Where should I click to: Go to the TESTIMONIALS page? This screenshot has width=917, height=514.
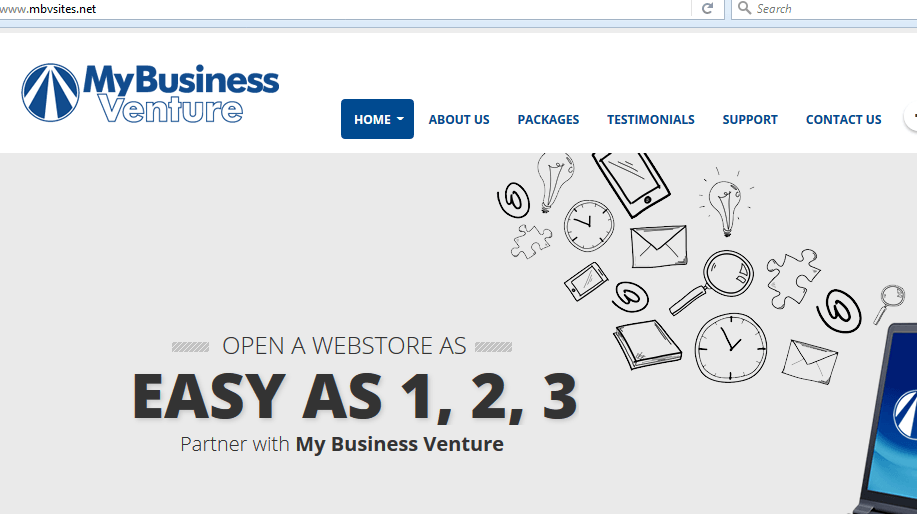click(x=651, y=119)
